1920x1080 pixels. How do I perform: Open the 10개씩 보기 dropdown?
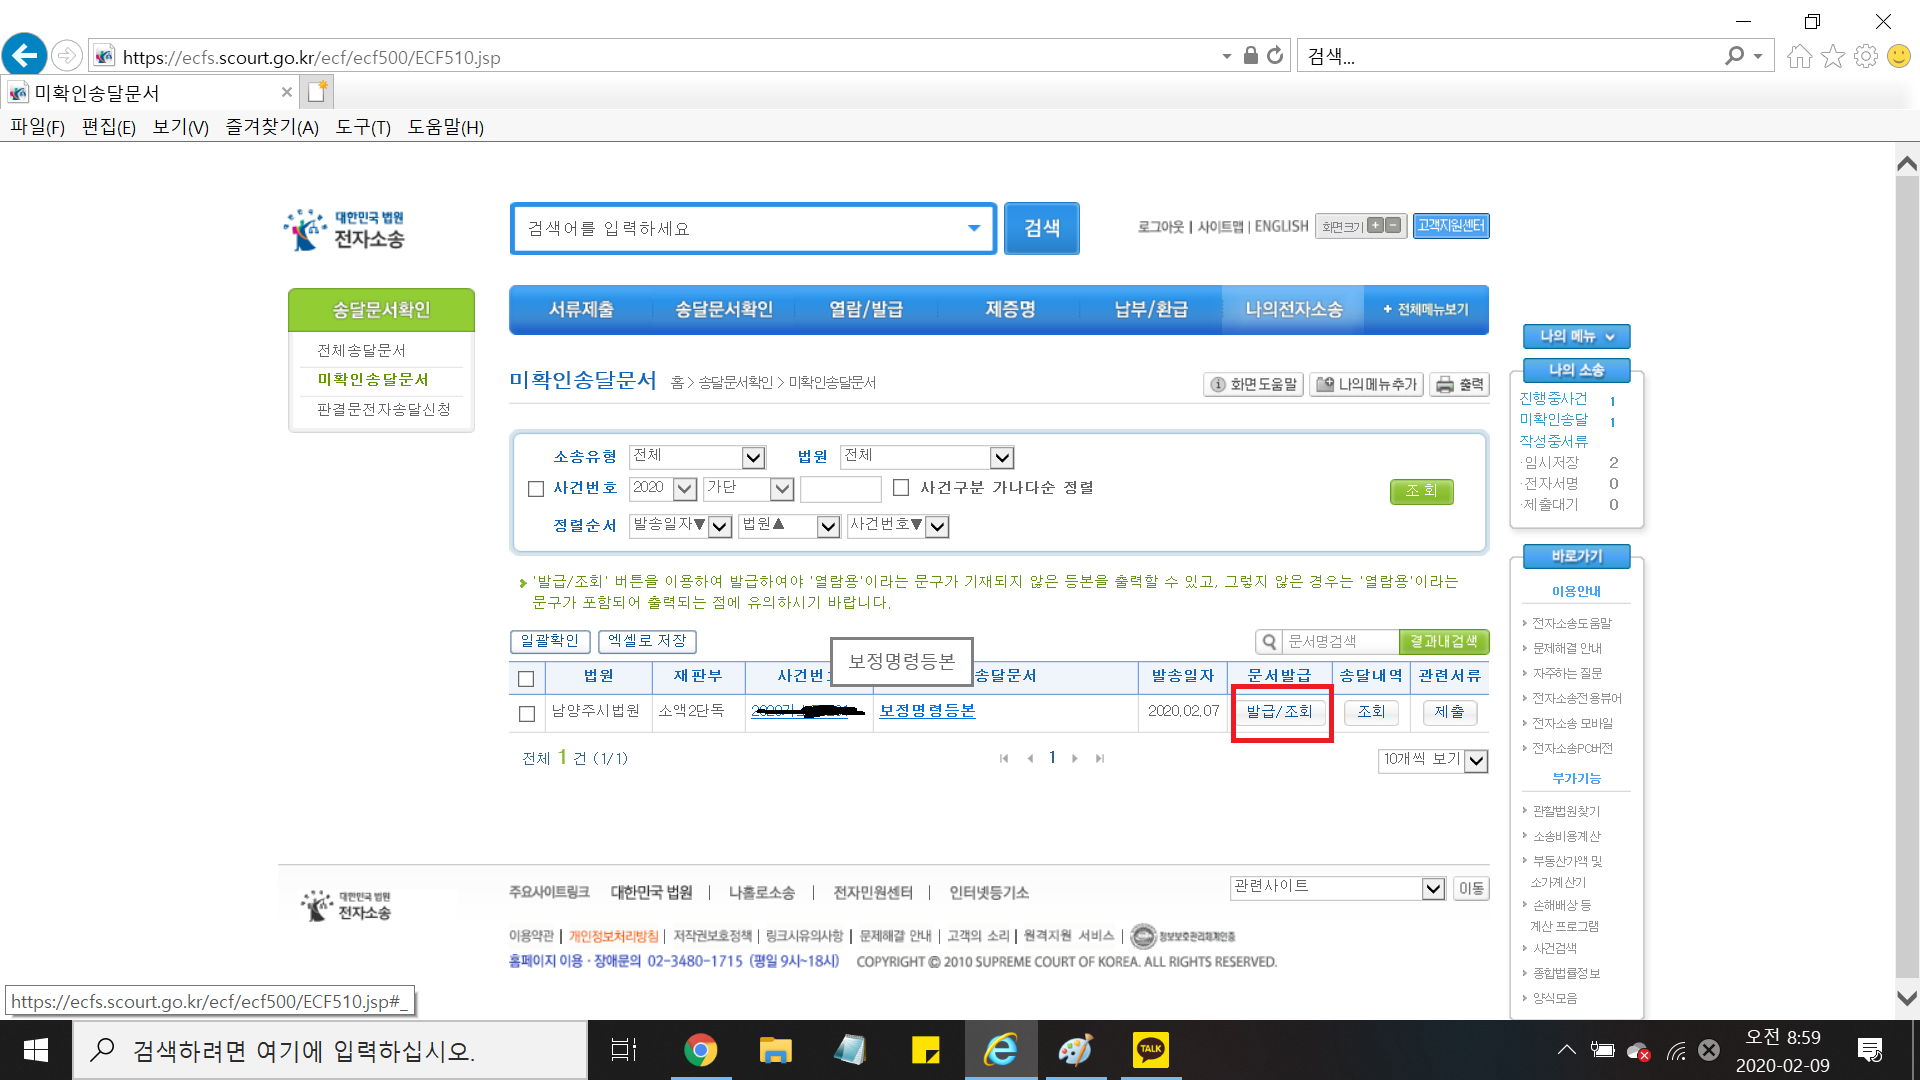(1476, 761)
